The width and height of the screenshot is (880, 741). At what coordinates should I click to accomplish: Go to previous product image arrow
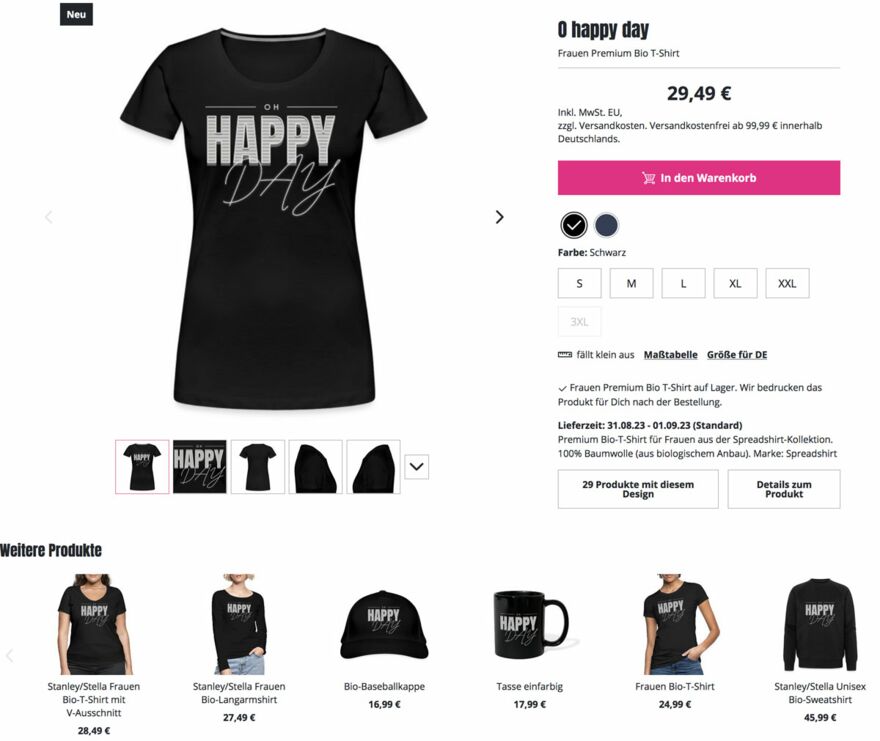point(49,217)
